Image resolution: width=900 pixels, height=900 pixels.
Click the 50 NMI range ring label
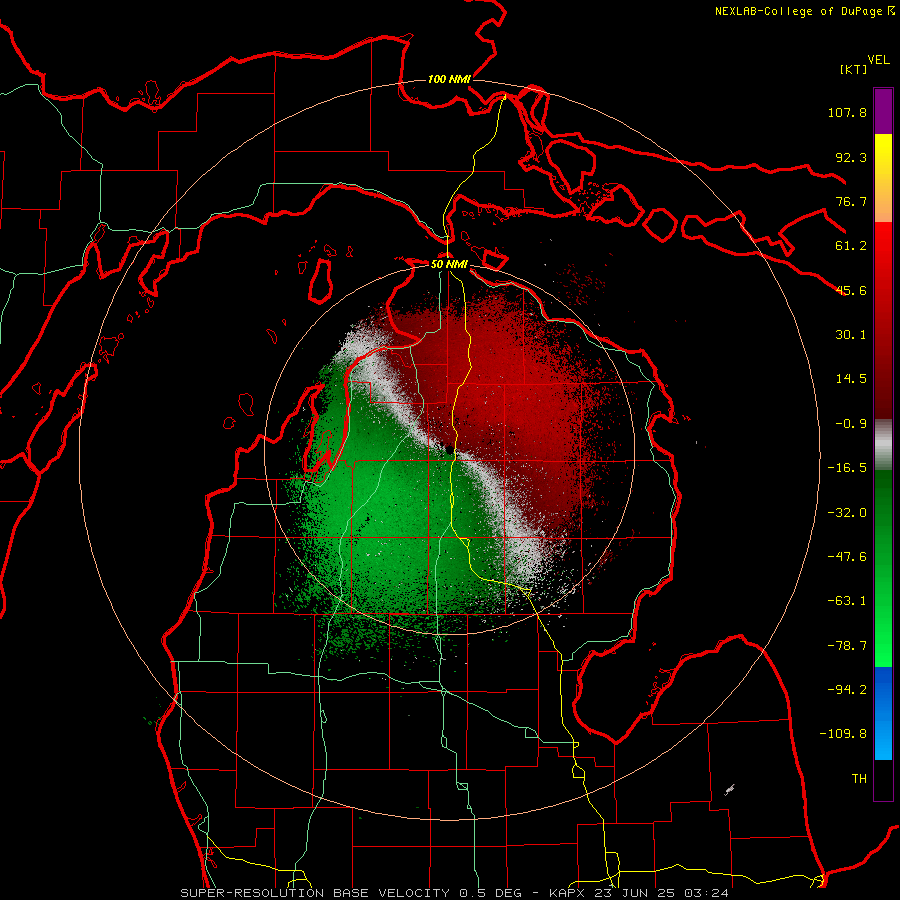coord(449,265)
